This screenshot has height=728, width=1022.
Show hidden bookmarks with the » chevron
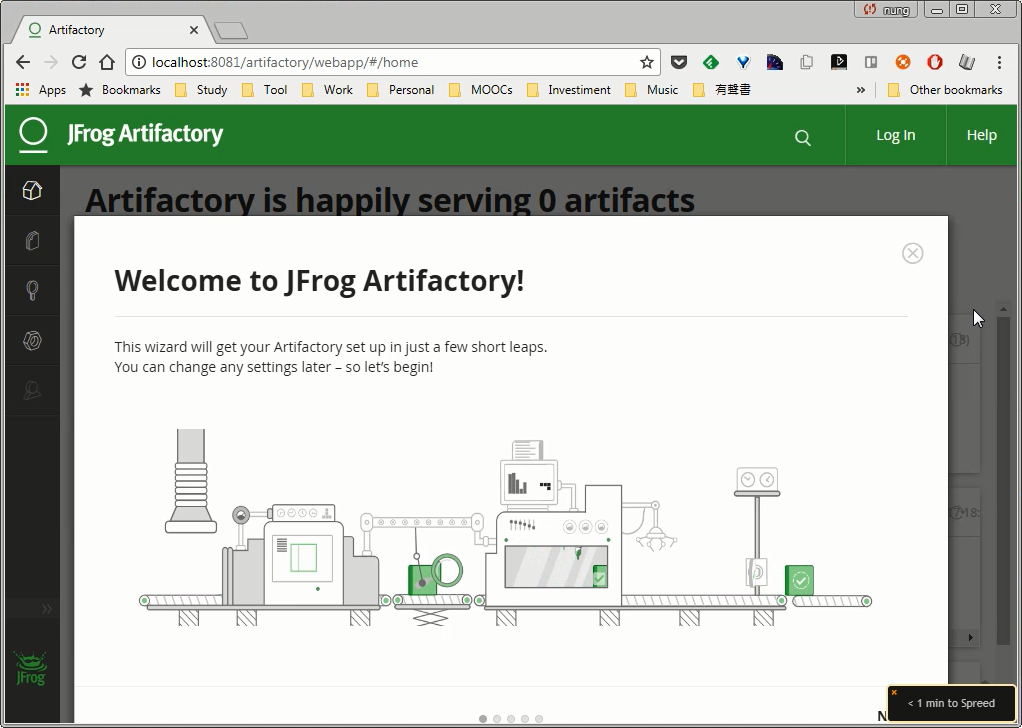[x=860, y=89]
